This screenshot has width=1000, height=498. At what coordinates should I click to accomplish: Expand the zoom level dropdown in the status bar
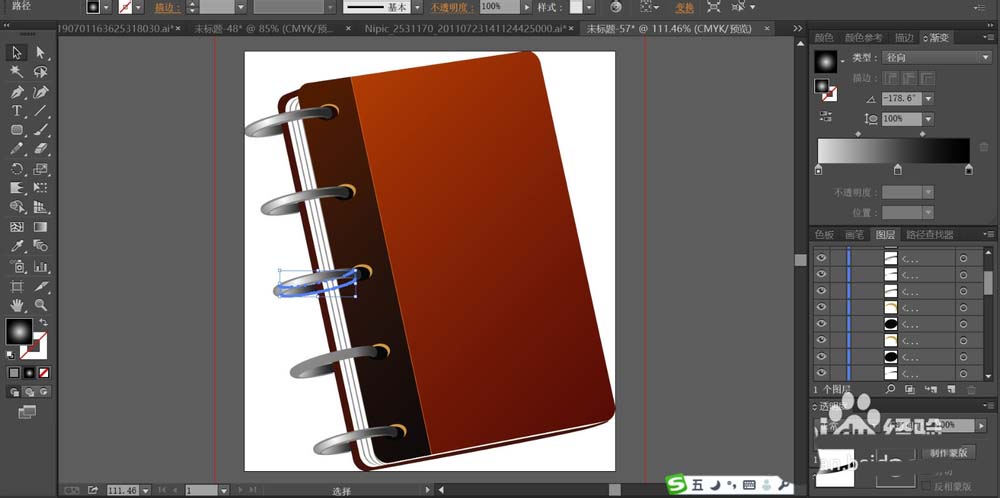(145, 490)
